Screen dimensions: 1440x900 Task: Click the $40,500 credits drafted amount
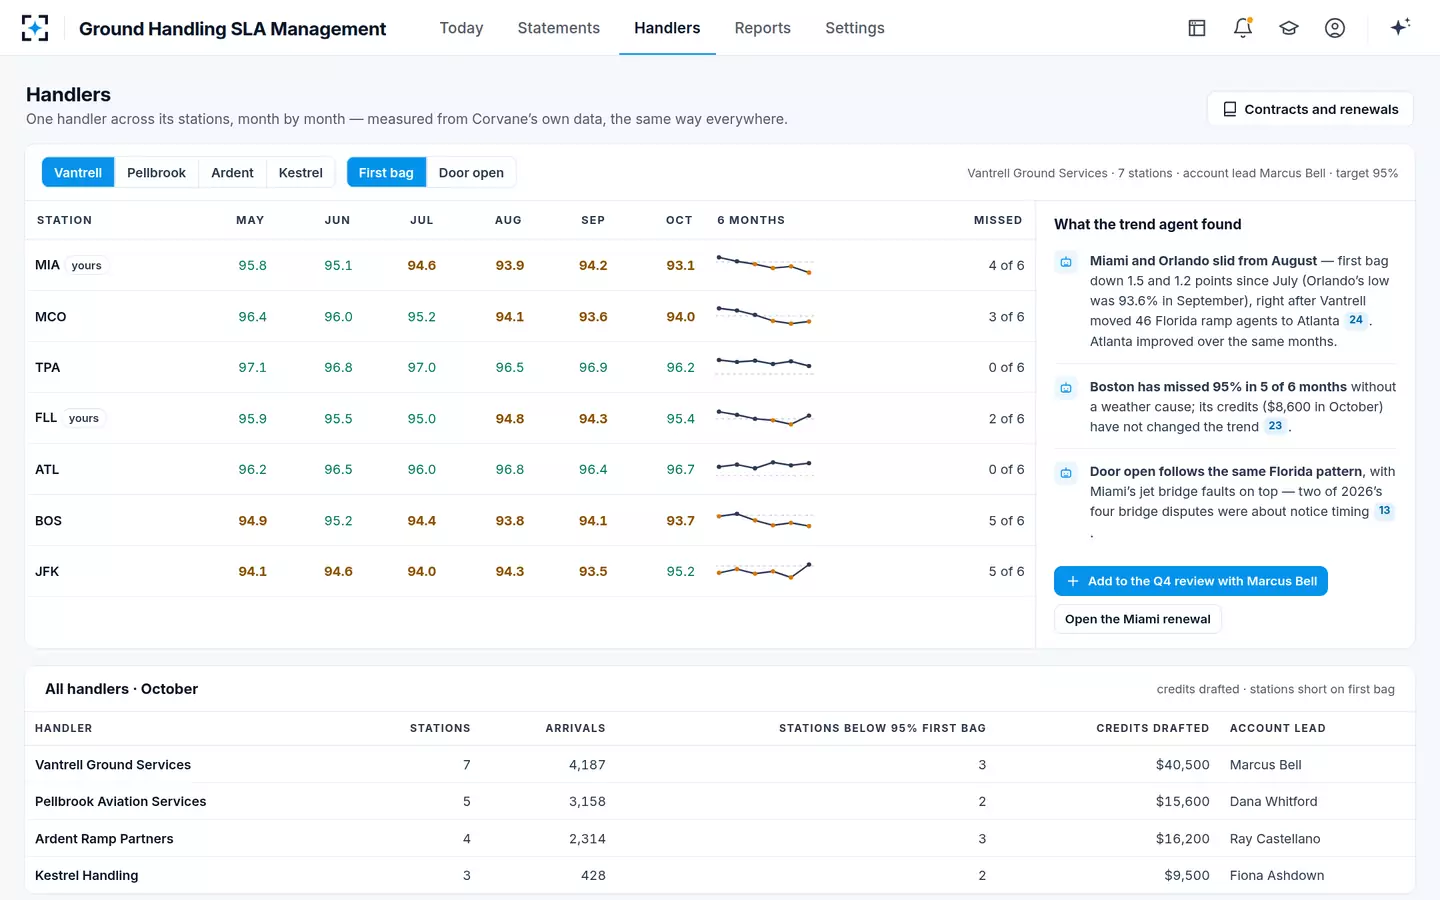pos(1182,765)
